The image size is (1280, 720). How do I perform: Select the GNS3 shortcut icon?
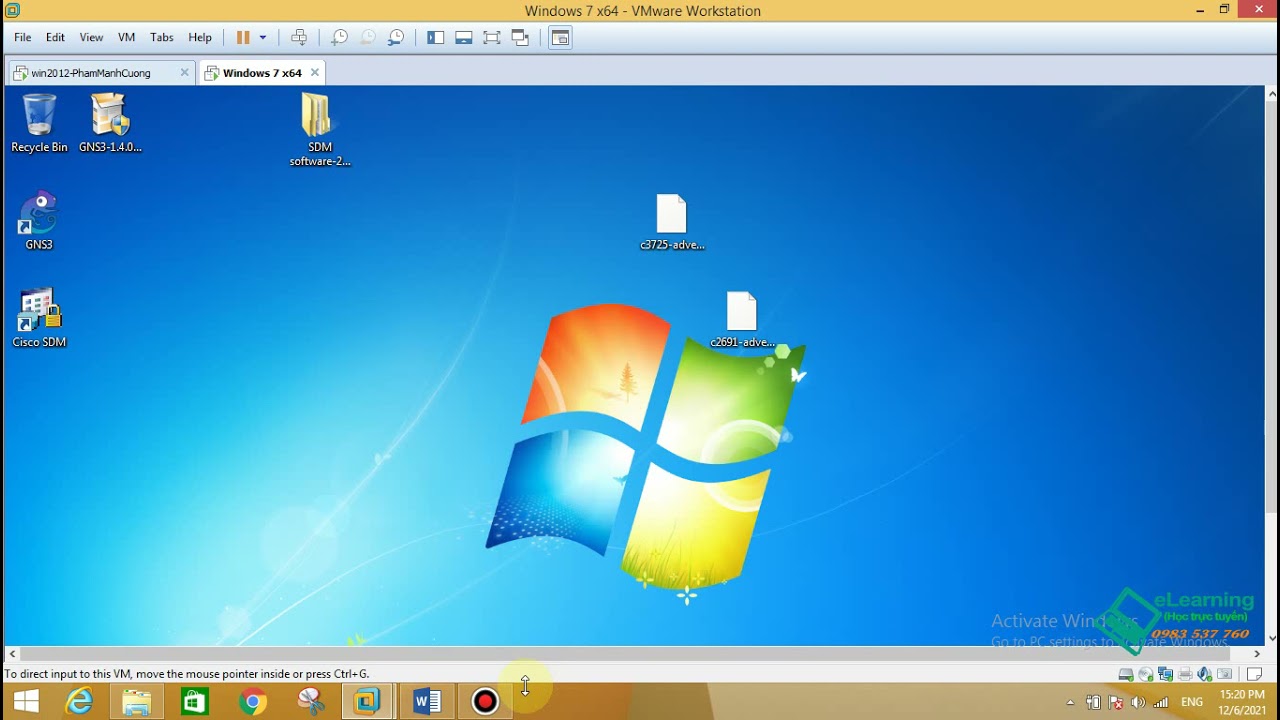39,221
